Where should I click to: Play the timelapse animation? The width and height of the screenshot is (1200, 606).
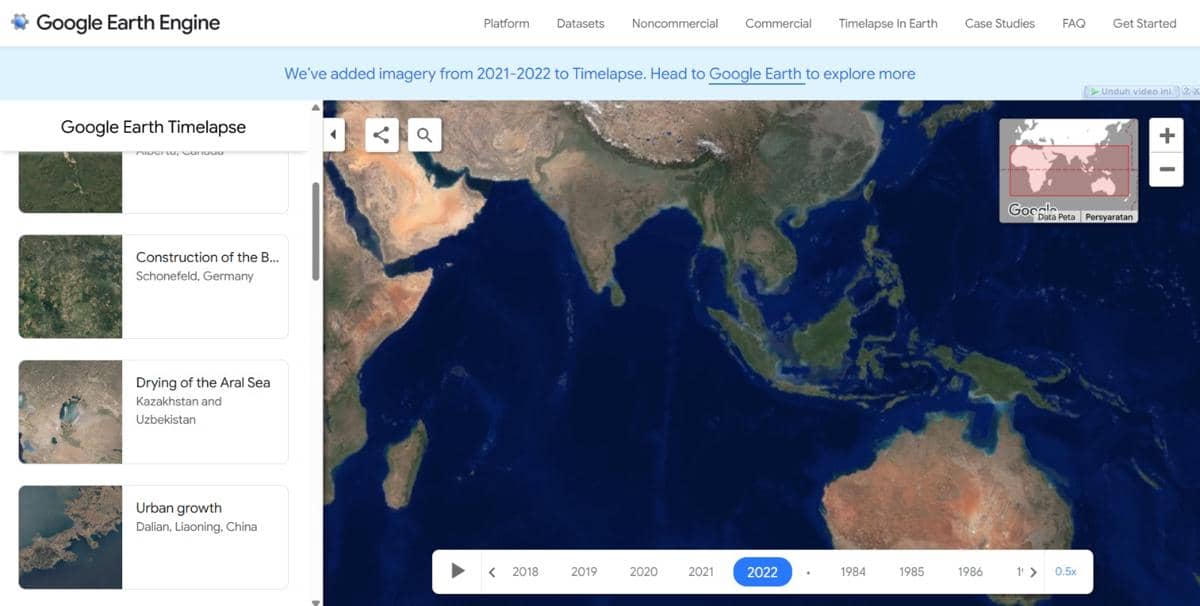(x=458, y=571)
